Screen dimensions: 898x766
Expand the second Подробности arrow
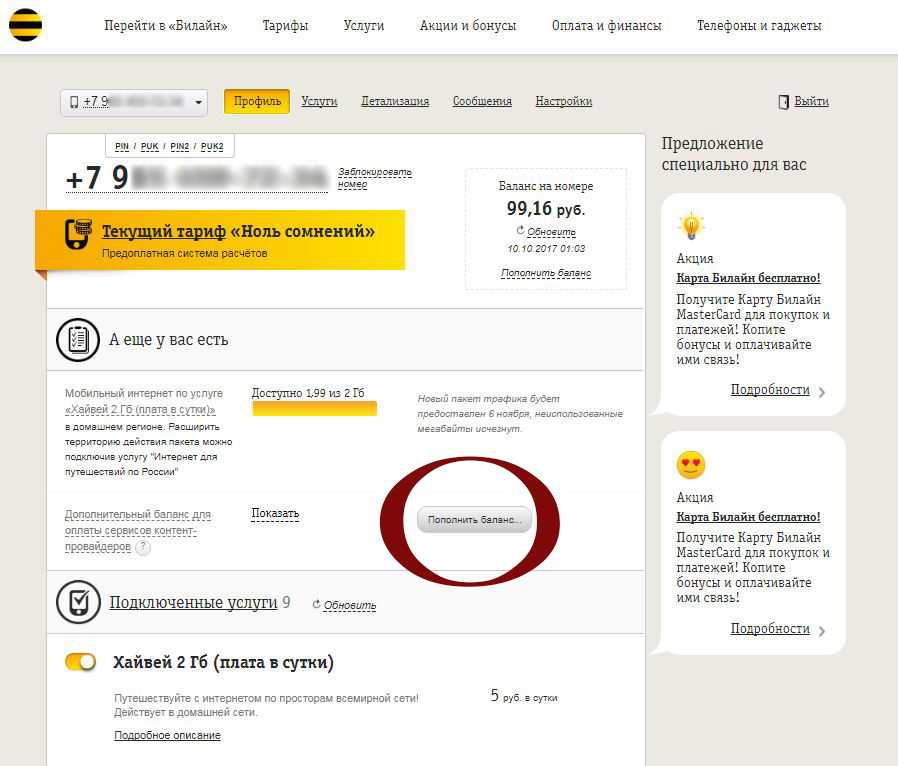pos(822,631)
